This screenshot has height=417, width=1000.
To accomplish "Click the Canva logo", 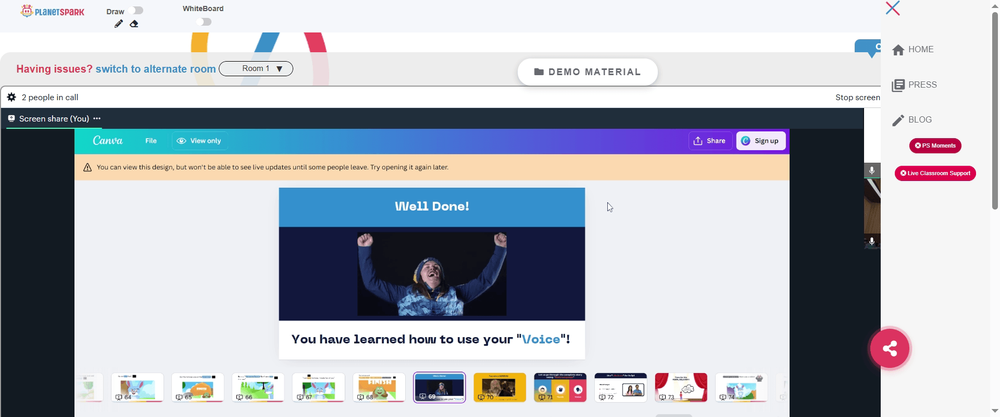I will [108, 141].
